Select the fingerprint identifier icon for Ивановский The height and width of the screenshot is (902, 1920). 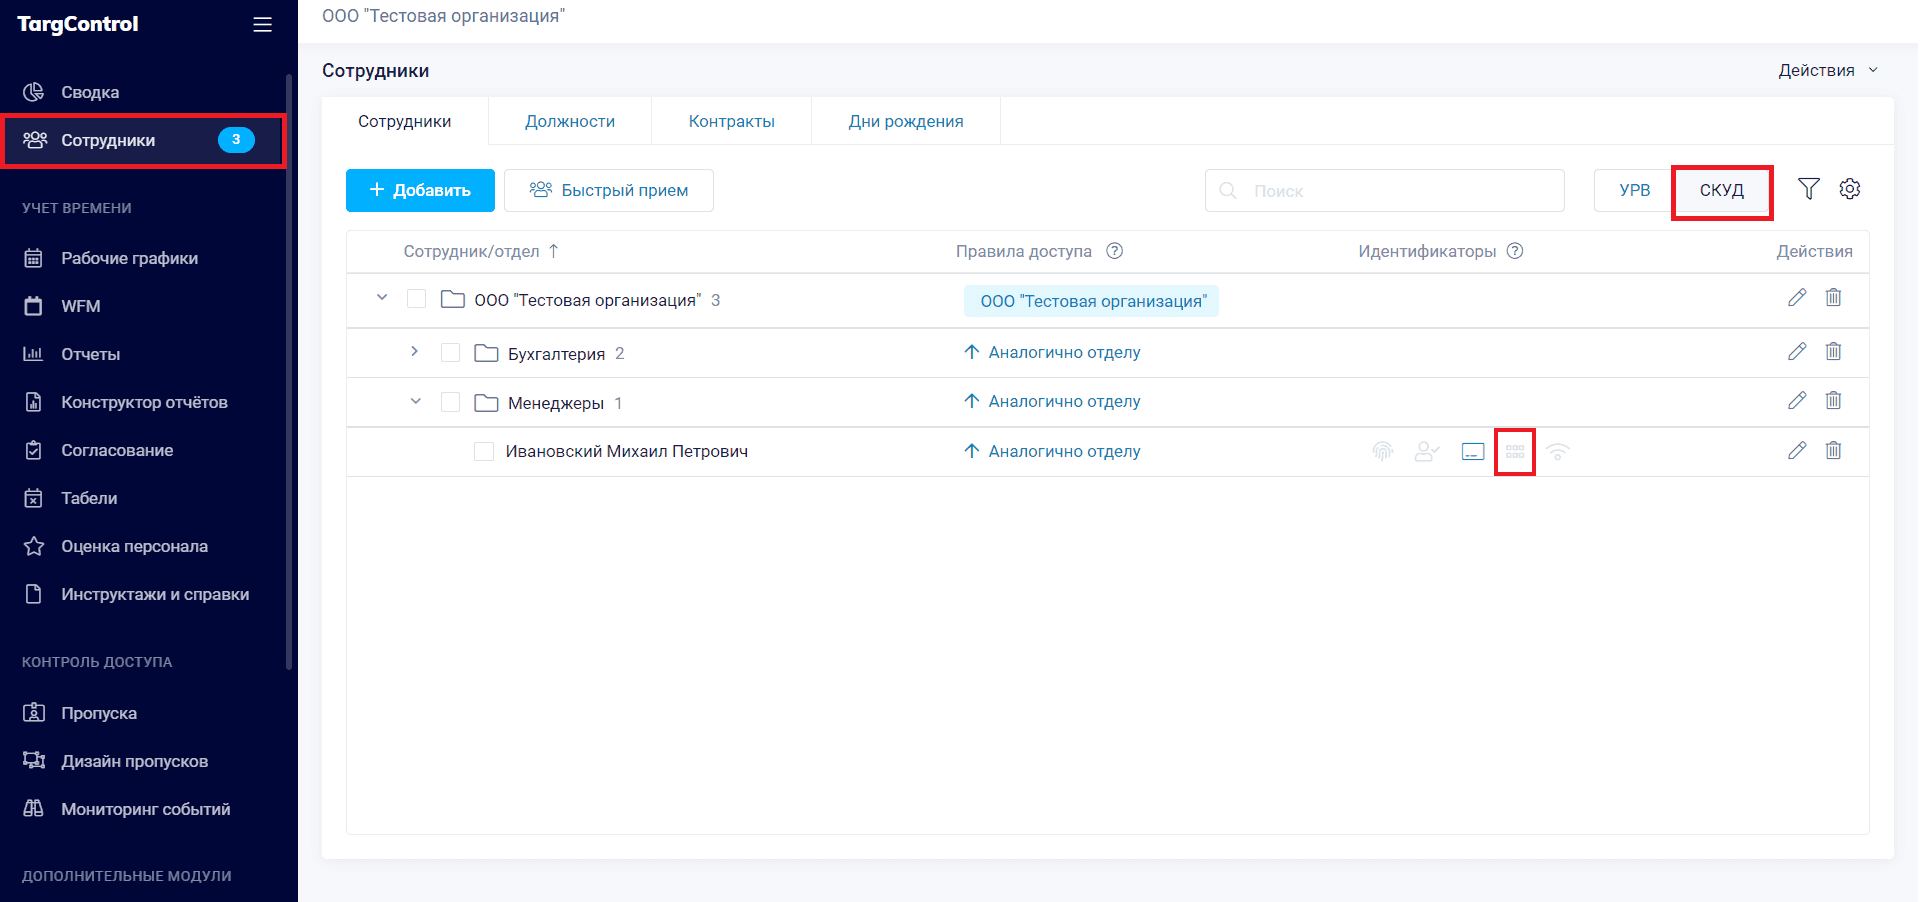pyautogui.click(x=1382, y=451)
